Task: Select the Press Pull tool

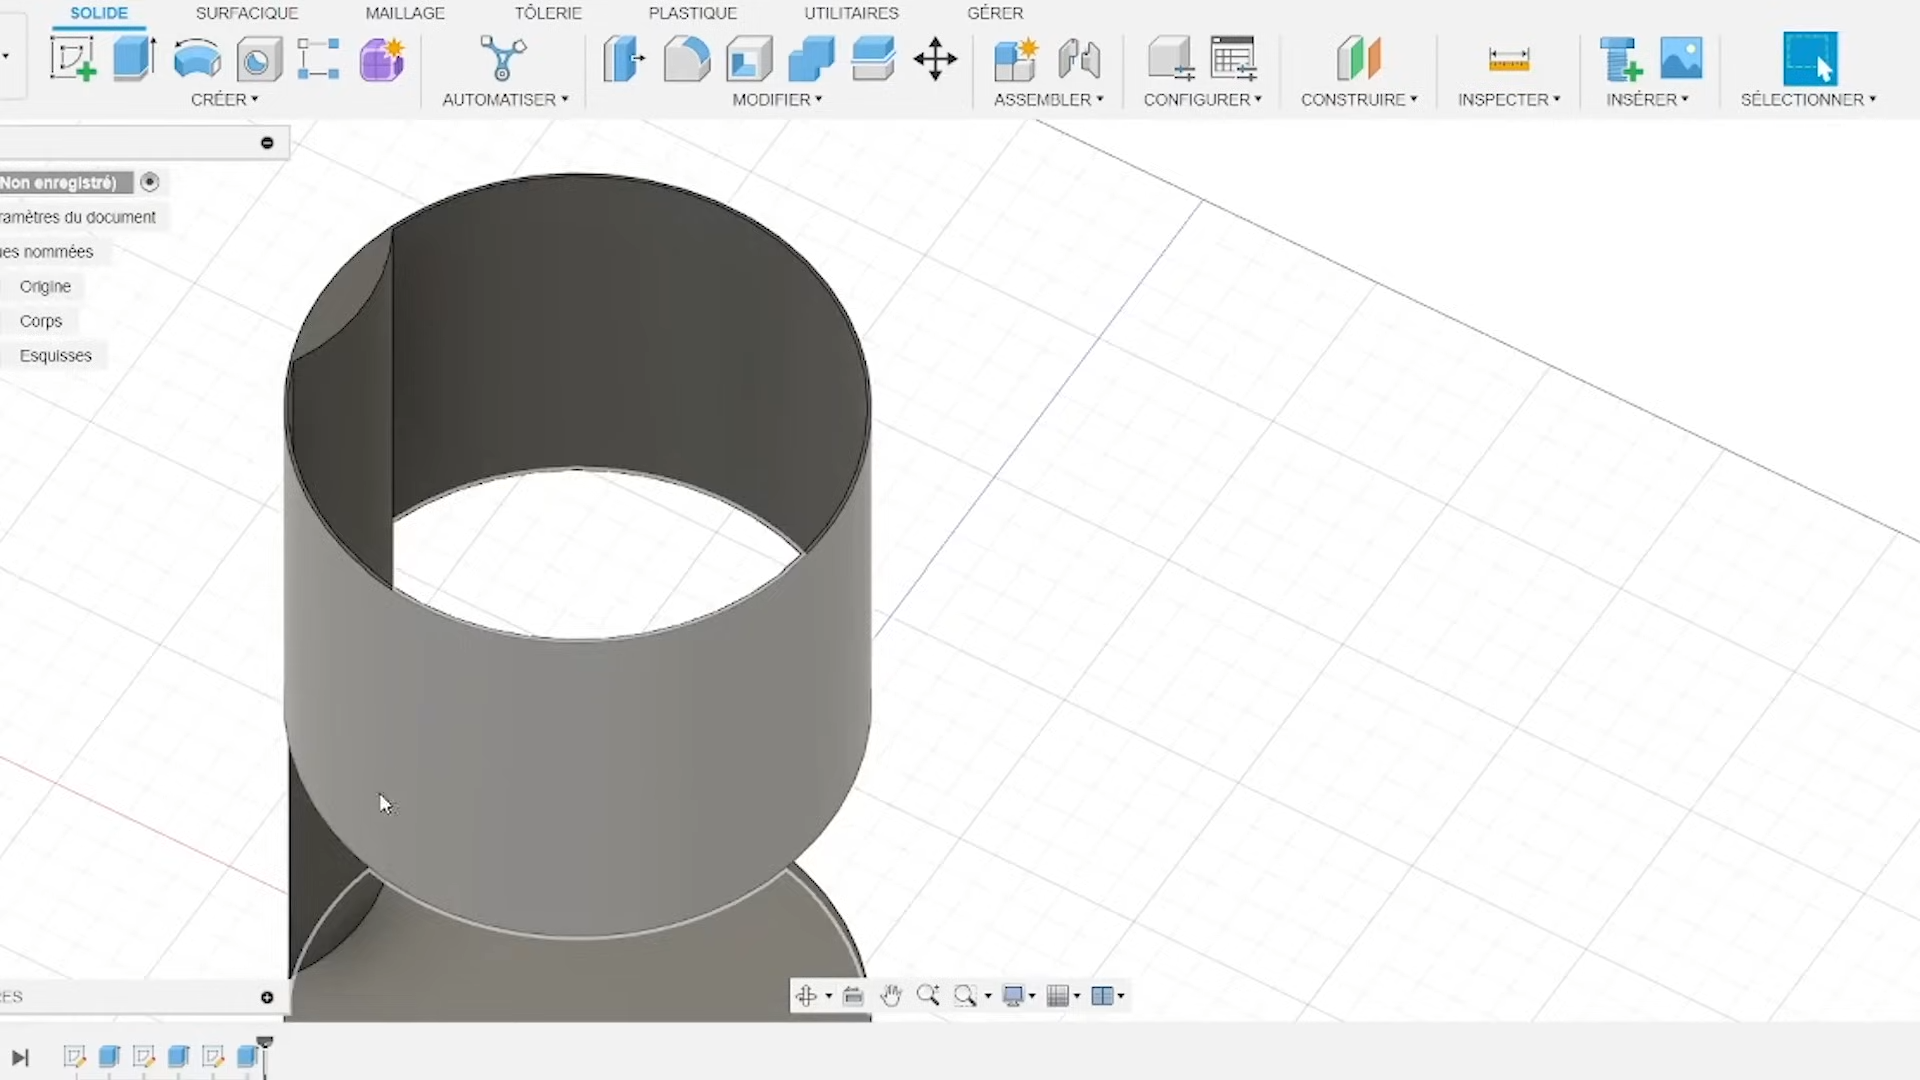Action: point(623,58)
